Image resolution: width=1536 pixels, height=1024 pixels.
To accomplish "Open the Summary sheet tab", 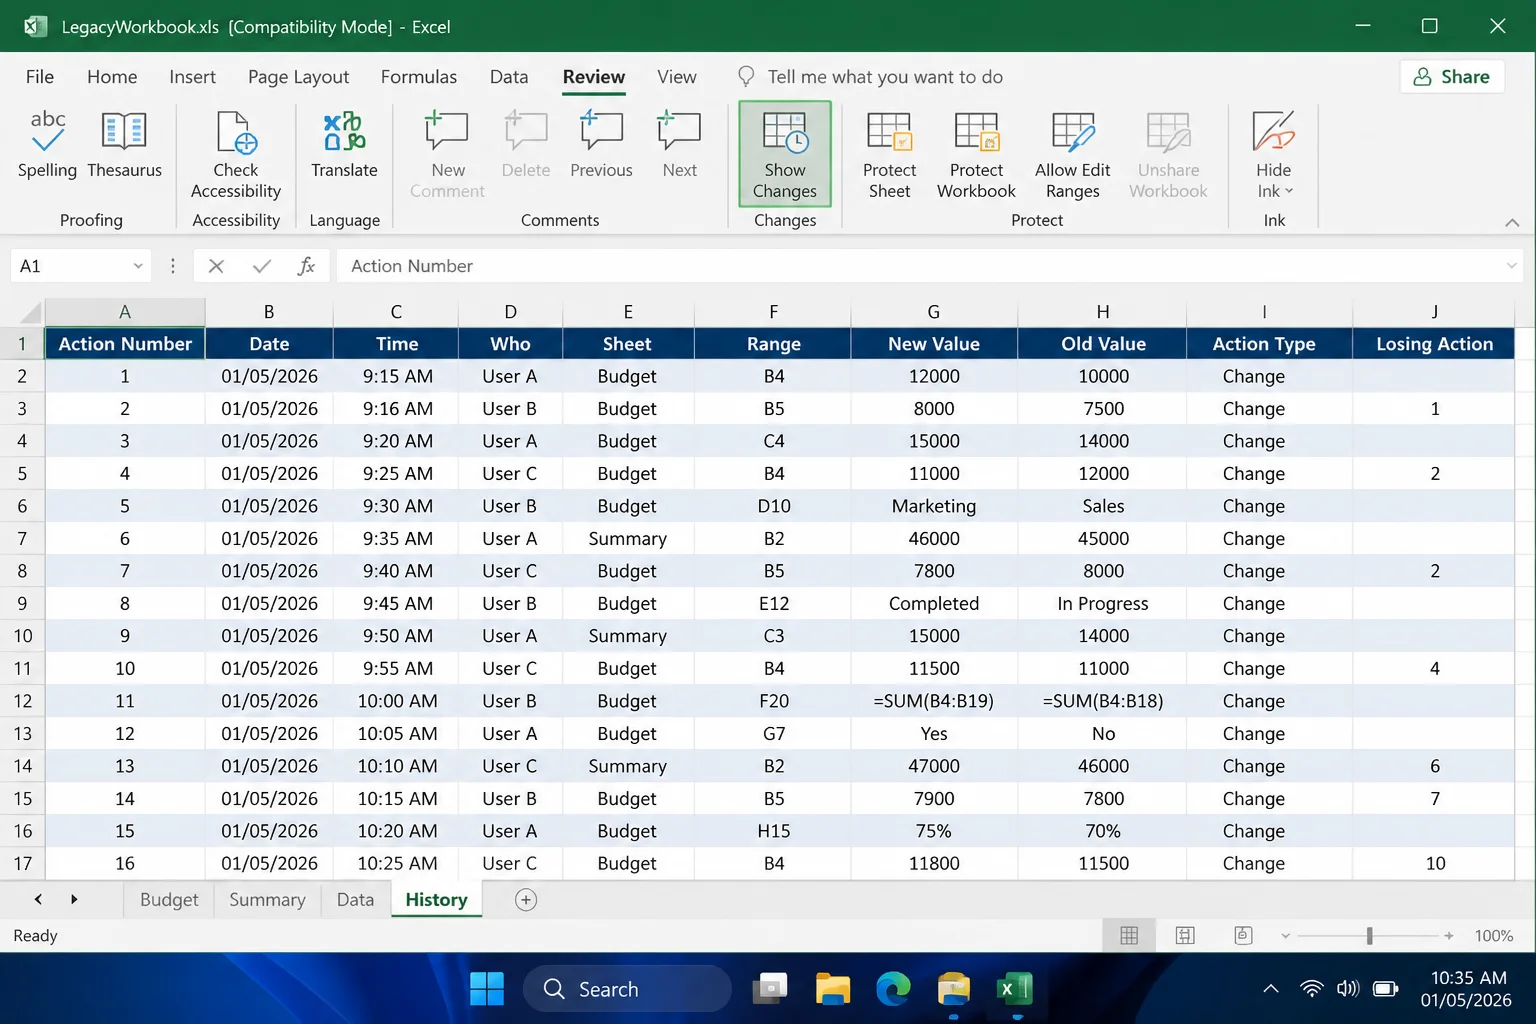I will (267, 900).
